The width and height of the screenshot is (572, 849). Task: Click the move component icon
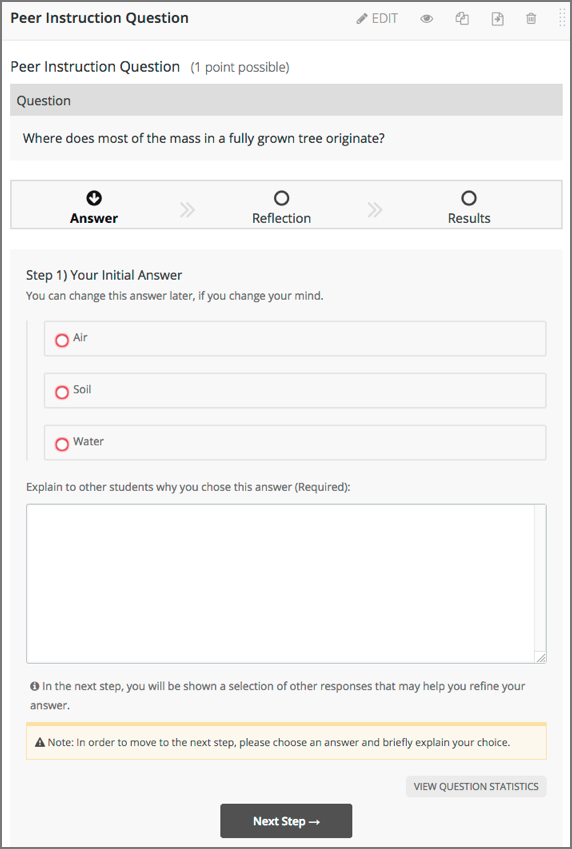point(497,19)
